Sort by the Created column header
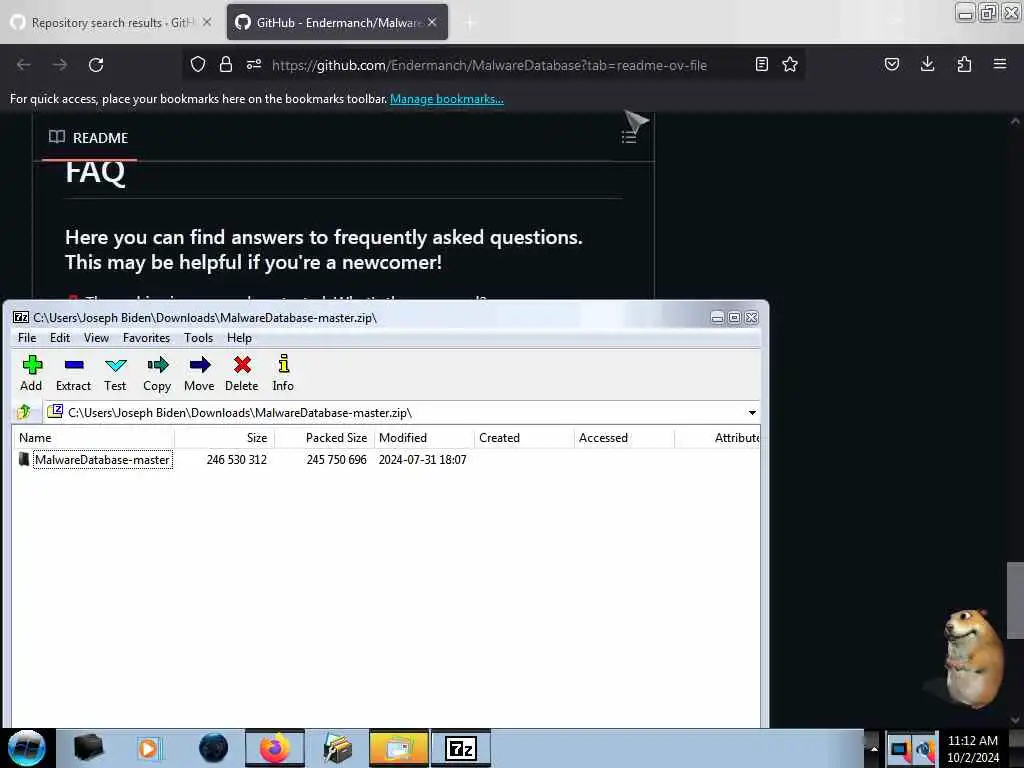 tap(524, 438)
